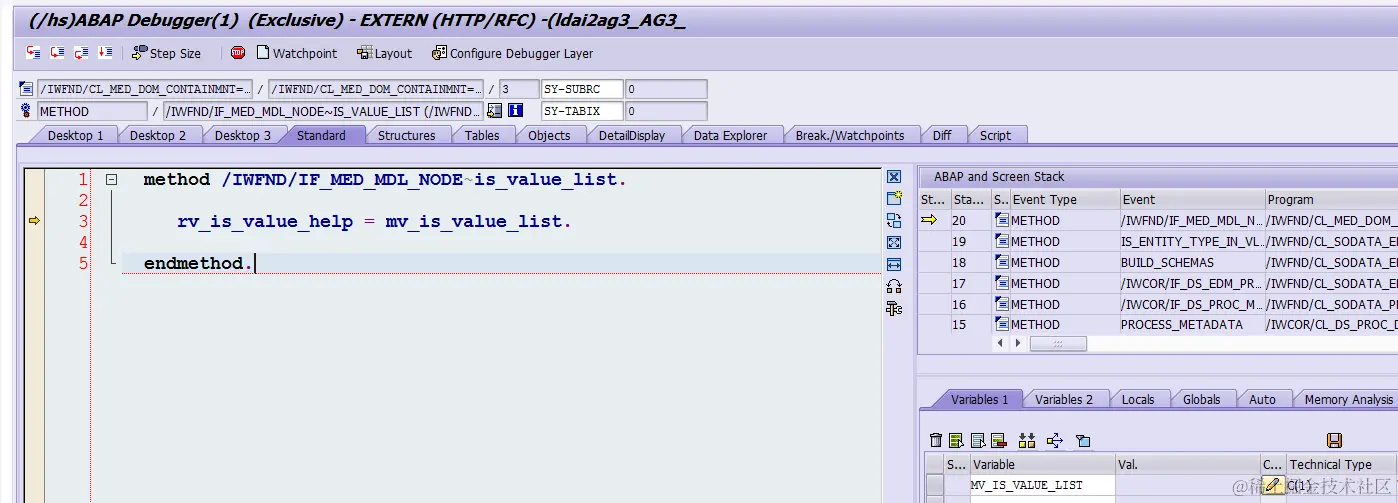Open the Tables tab
This screenshot has height=503, width=1398.
click(x=482, y=135)
